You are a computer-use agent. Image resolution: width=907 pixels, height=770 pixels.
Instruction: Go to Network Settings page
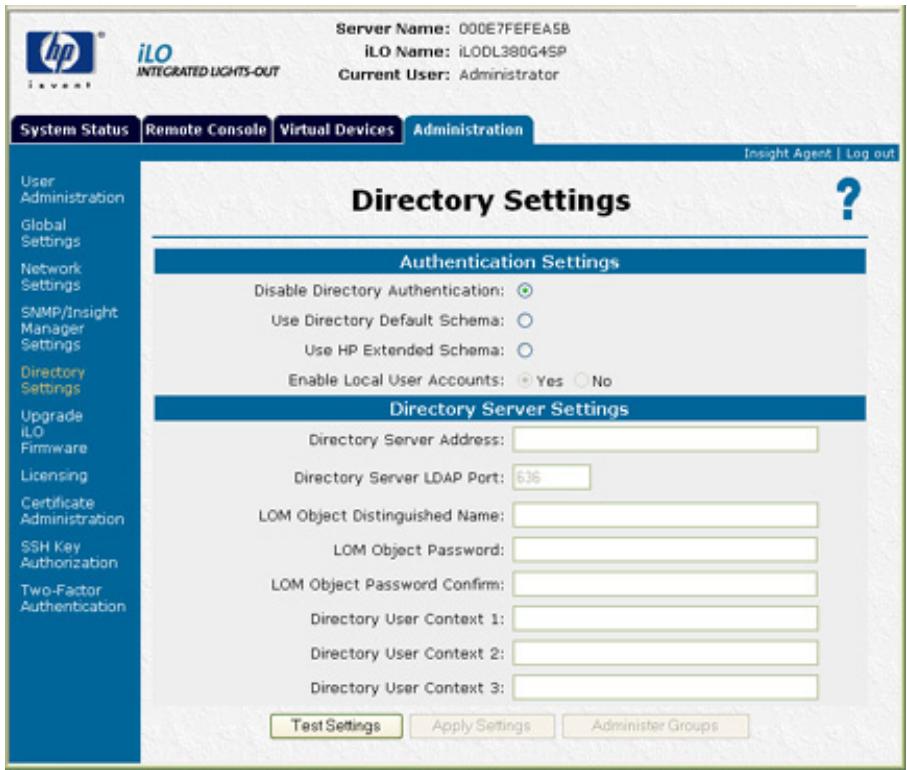click(x=51, y=277)
